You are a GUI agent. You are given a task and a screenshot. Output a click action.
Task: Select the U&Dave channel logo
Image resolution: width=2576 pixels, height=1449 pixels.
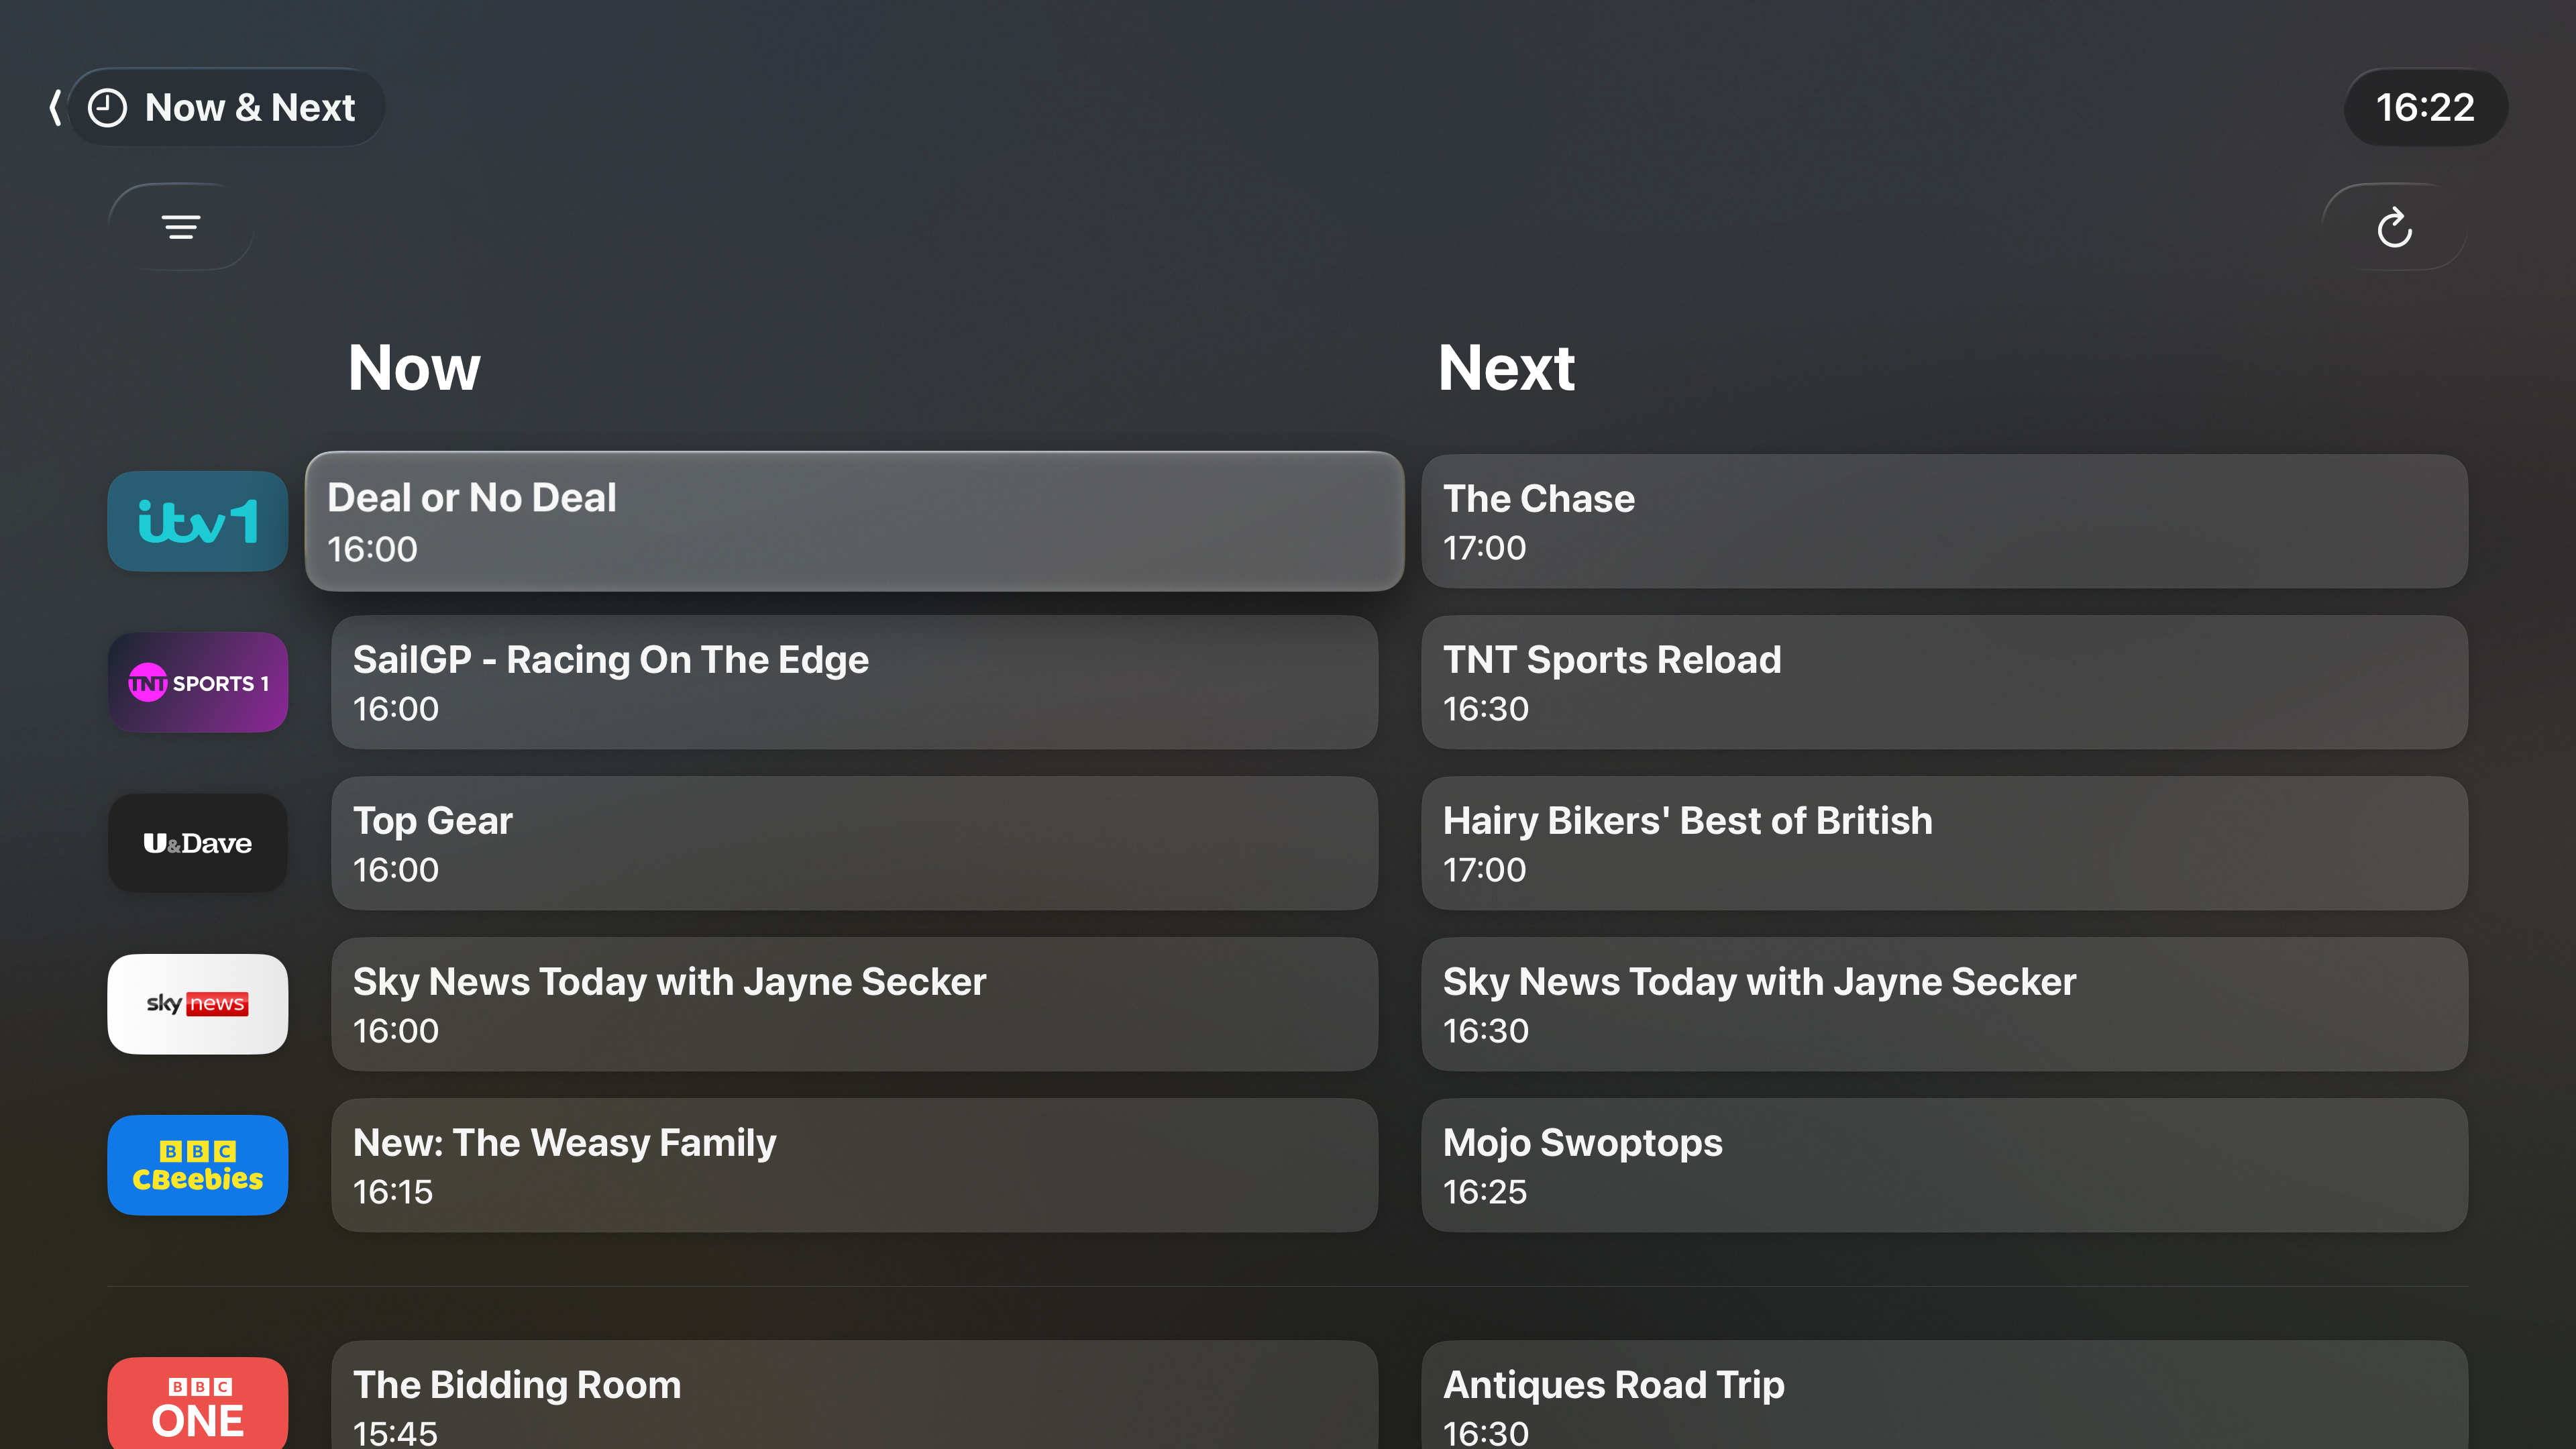click(198, 843)
